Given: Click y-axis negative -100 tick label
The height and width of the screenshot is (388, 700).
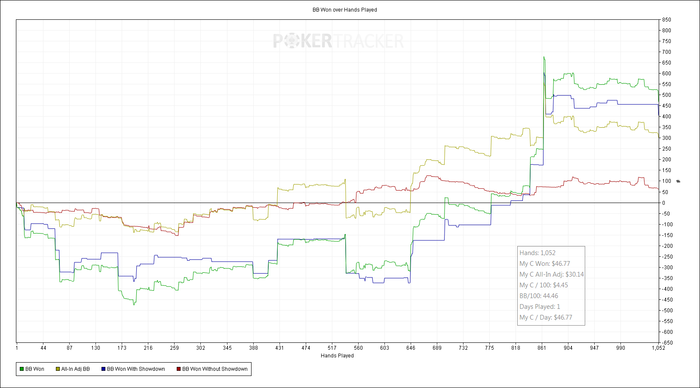Looking at the screenshot, I should [667, 224].
